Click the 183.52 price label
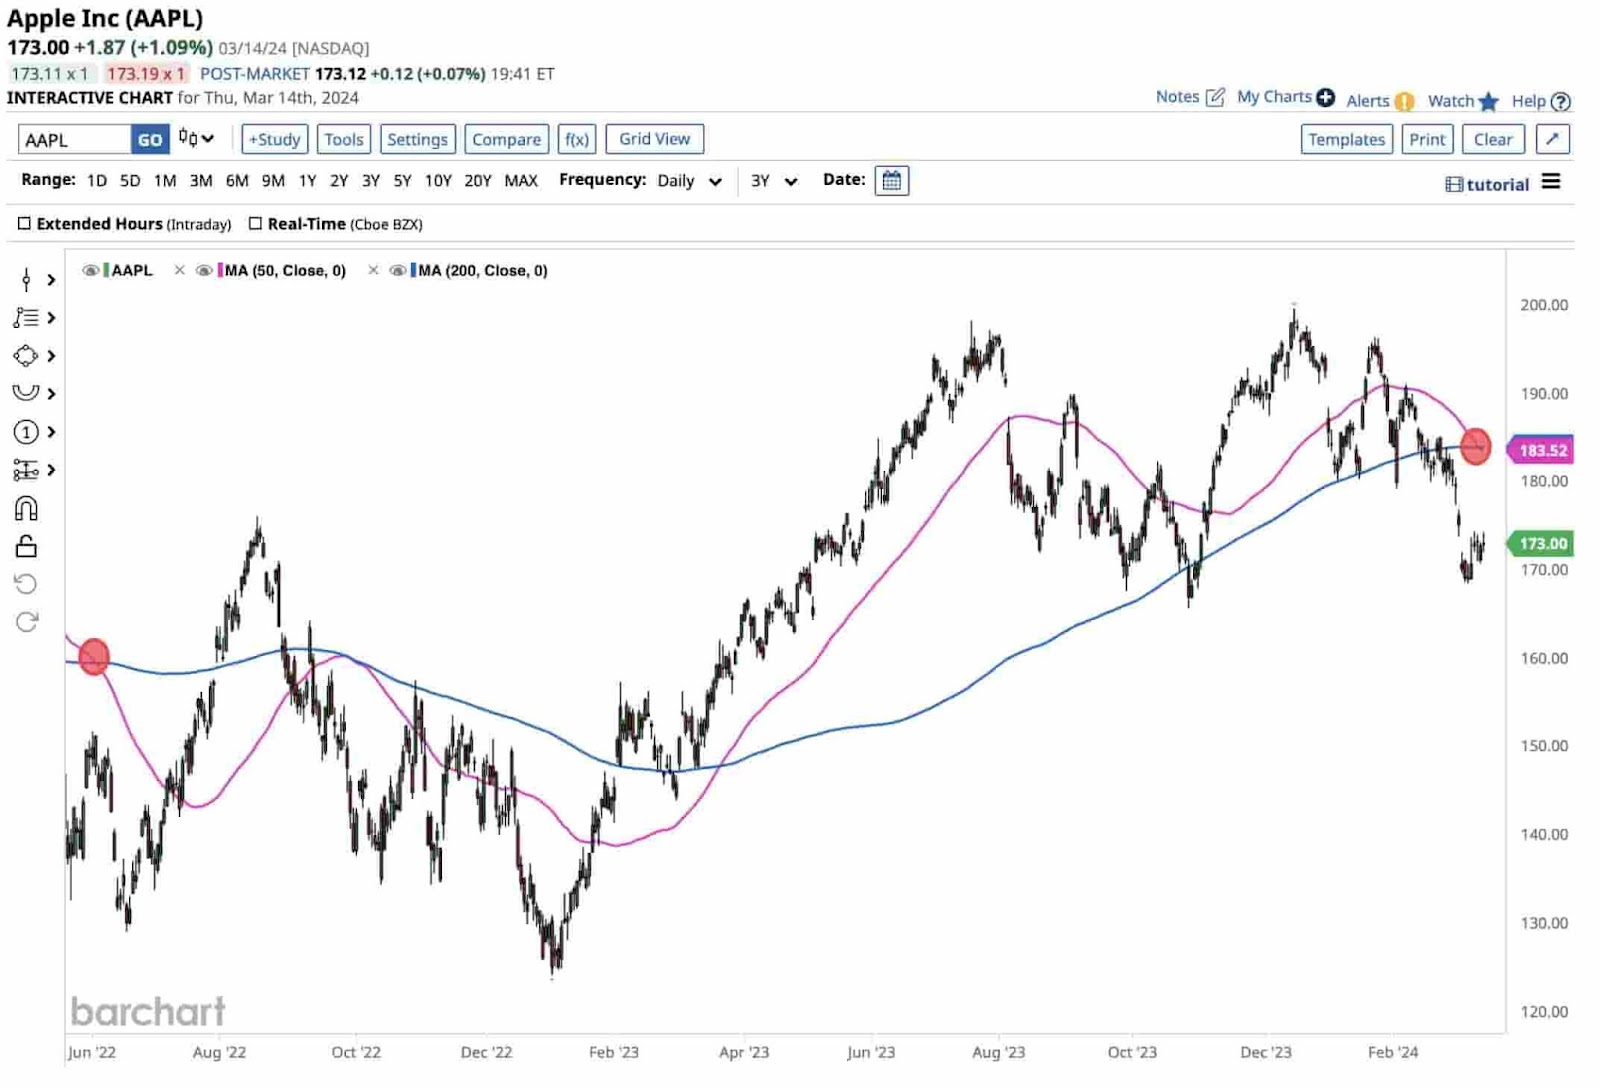Image resolution: width=1600 pixels, height=1088 pixels. click(1541, 450)
